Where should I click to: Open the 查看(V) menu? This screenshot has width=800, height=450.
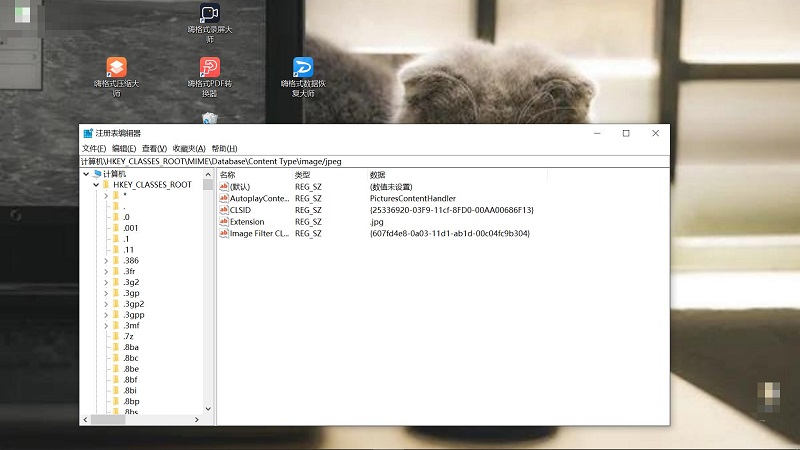point(154,148)
